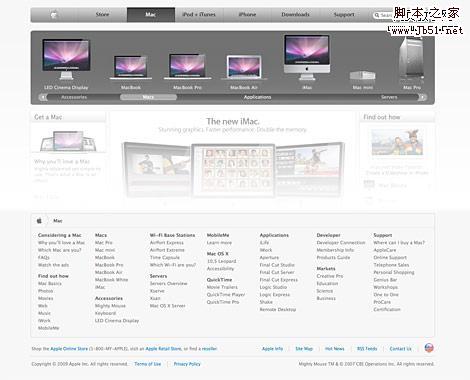This screenshot has width=470, height=380.
Task: Click the Apple logo in navigation bar
Action: [x=54, y=15]
